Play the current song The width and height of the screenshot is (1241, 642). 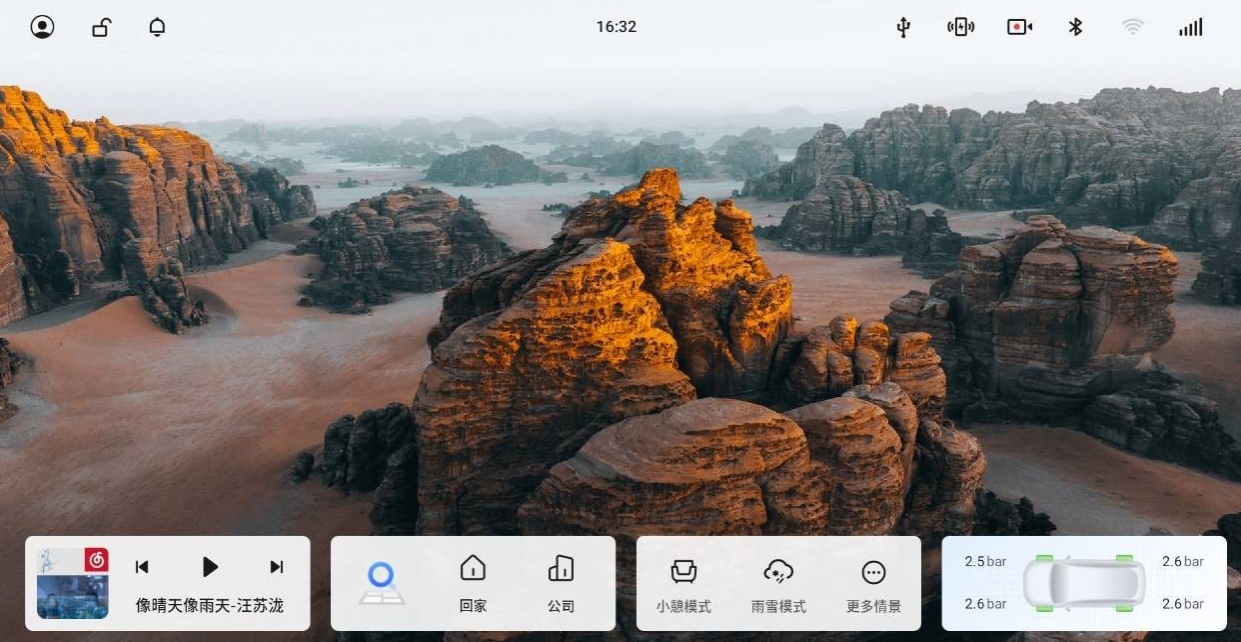(x=210, y=567)
